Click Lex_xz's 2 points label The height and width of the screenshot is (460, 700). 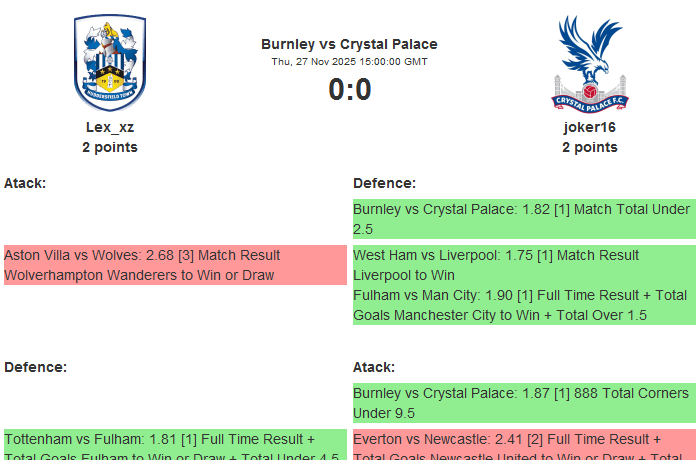click(x=110, y=147)
